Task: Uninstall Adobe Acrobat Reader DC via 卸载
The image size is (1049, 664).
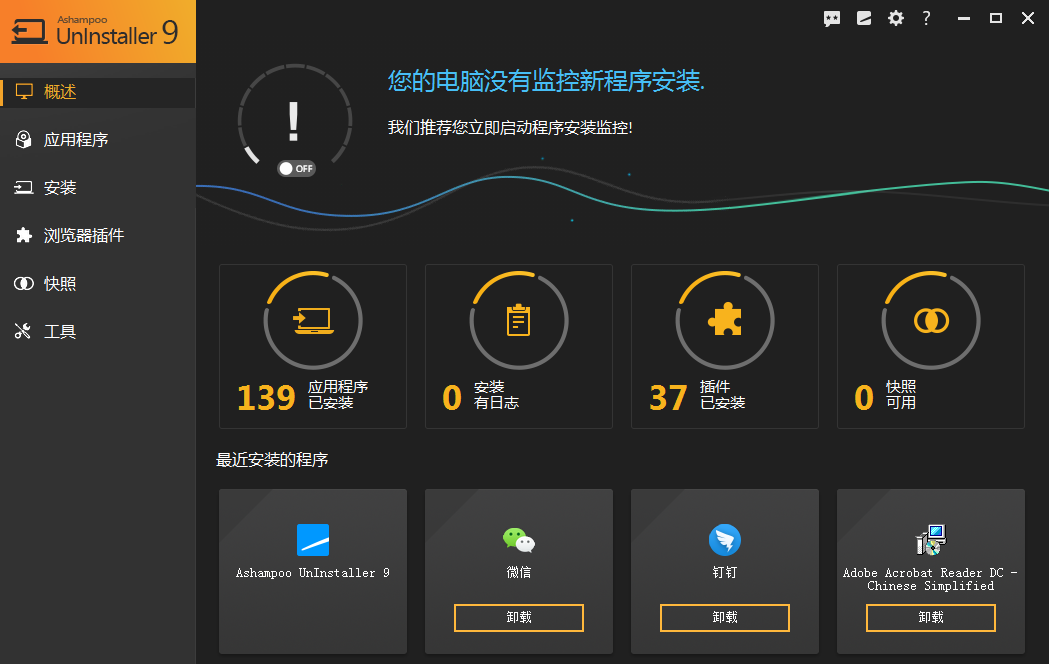Action: (931, 618)
